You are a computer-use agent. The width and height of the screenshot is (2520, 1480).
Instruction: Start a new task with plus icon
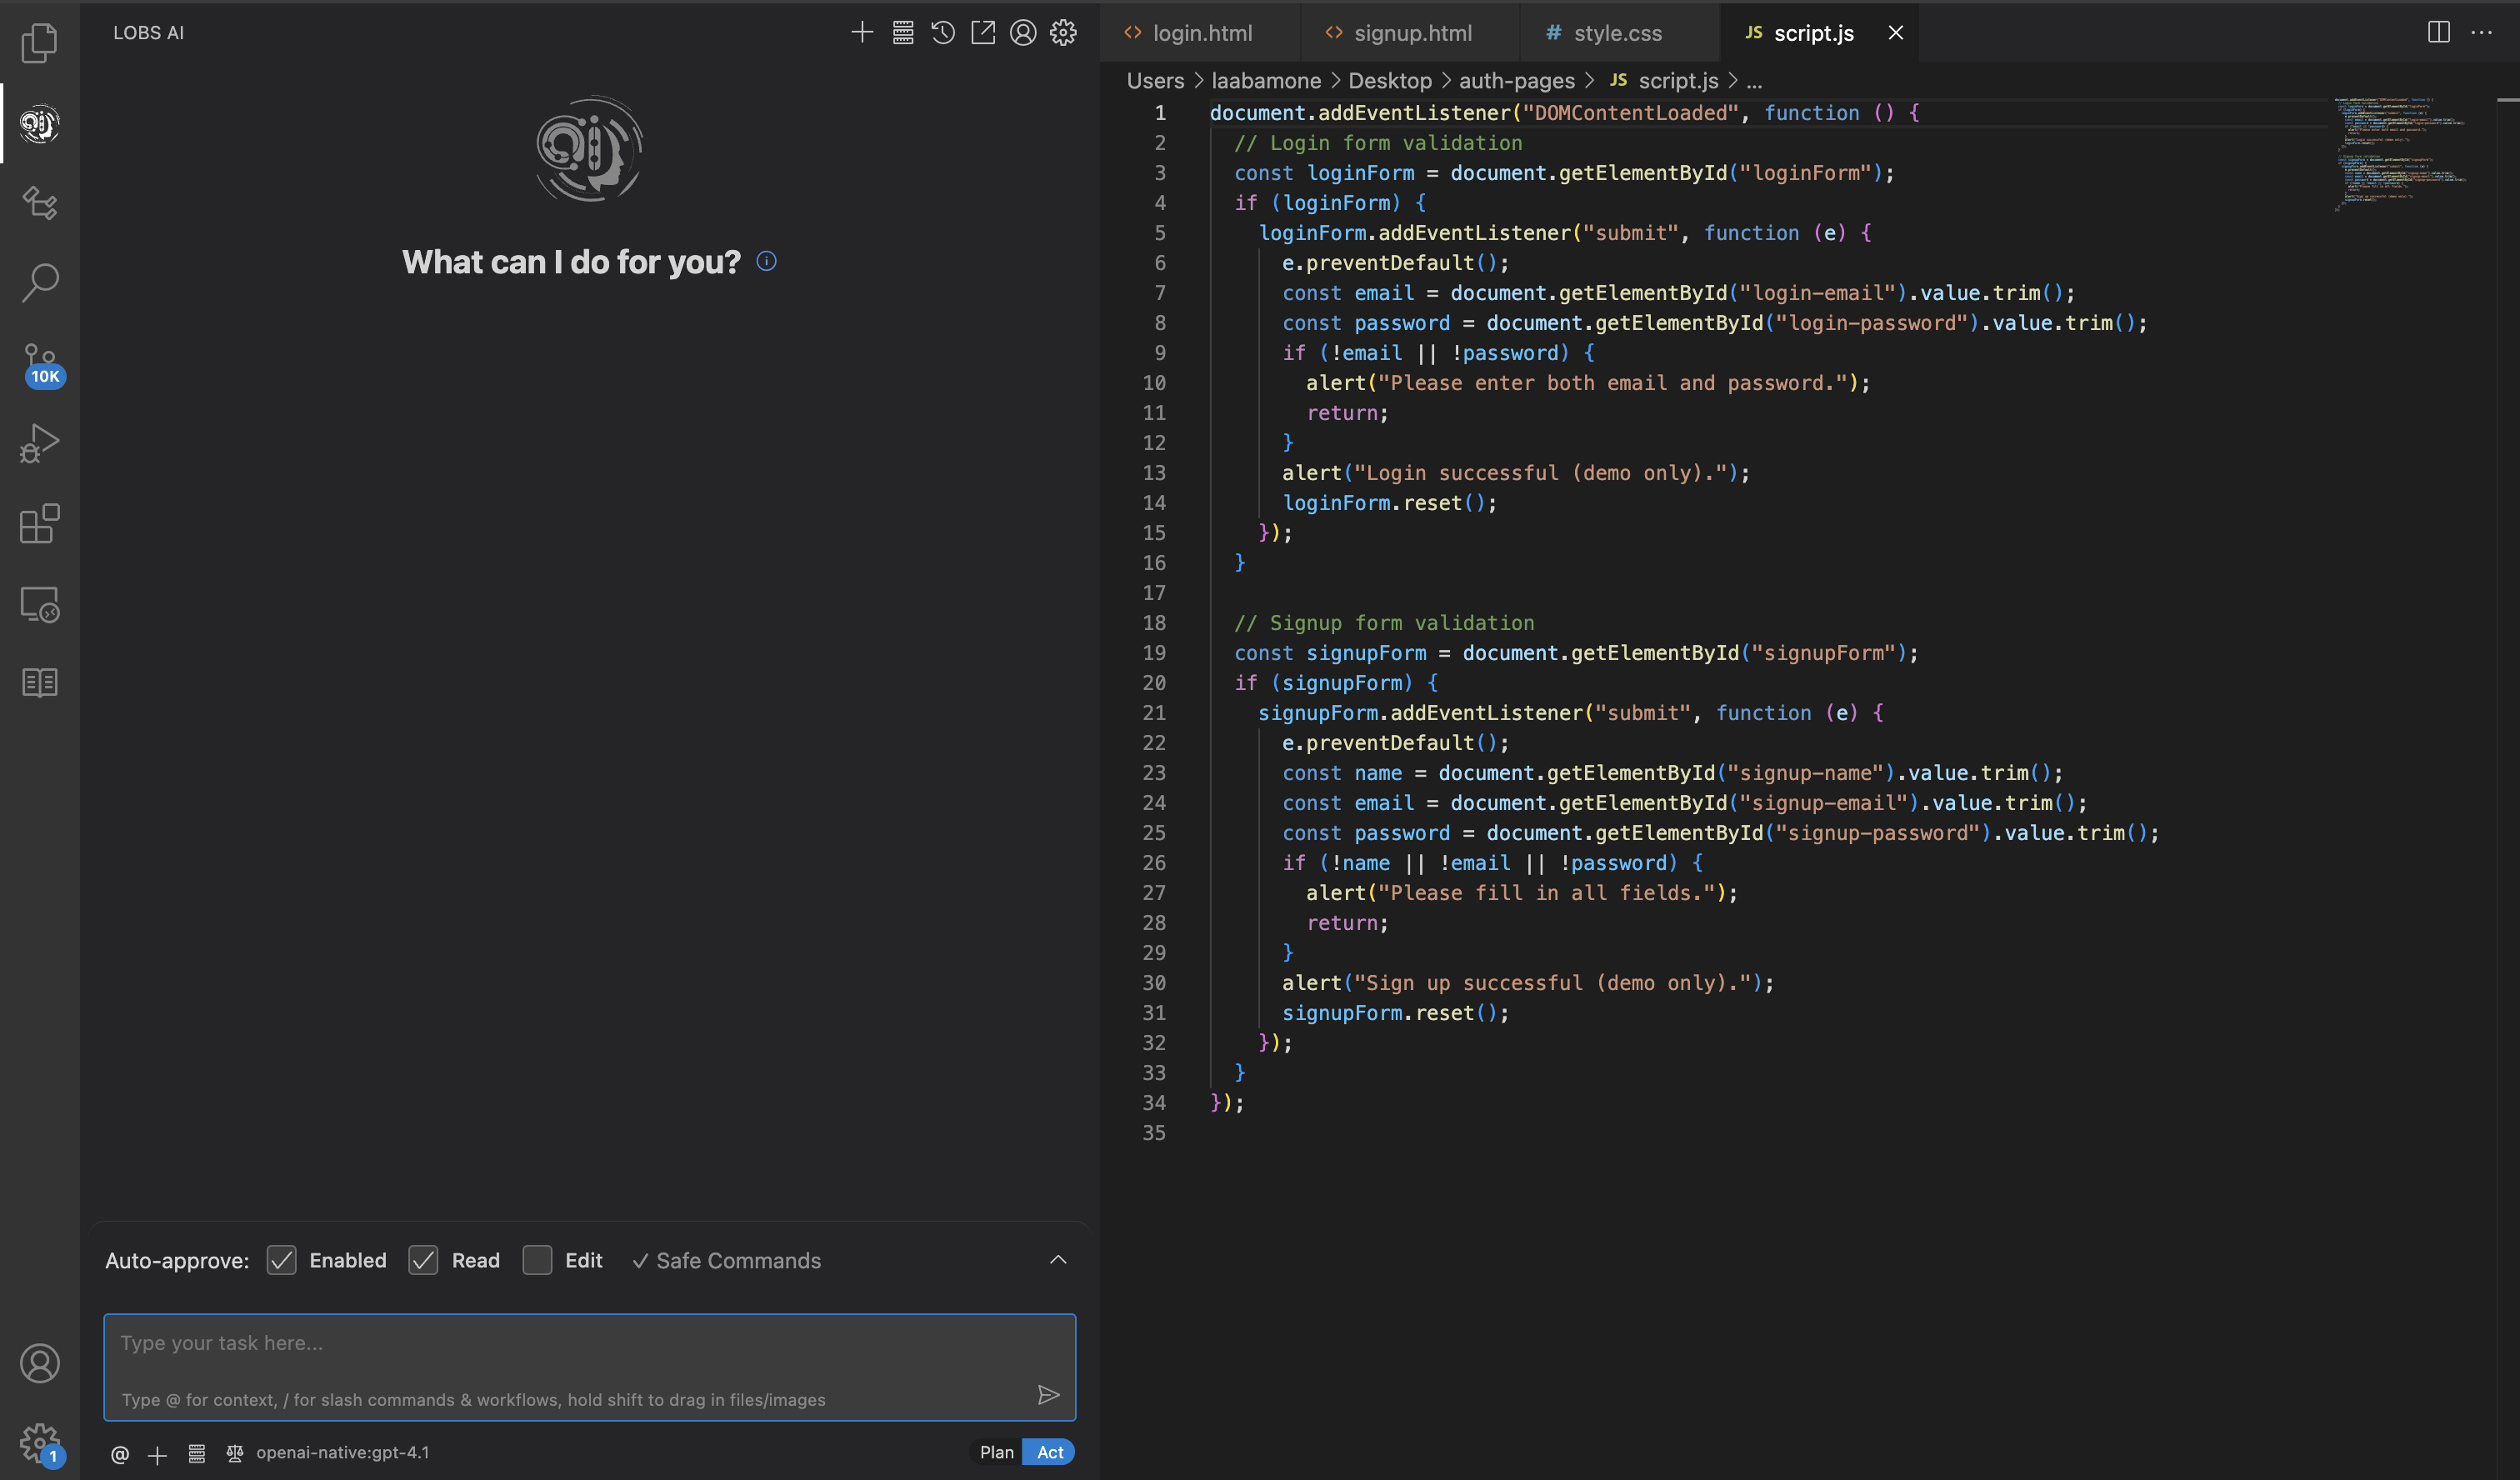click(x=862, y=33)
